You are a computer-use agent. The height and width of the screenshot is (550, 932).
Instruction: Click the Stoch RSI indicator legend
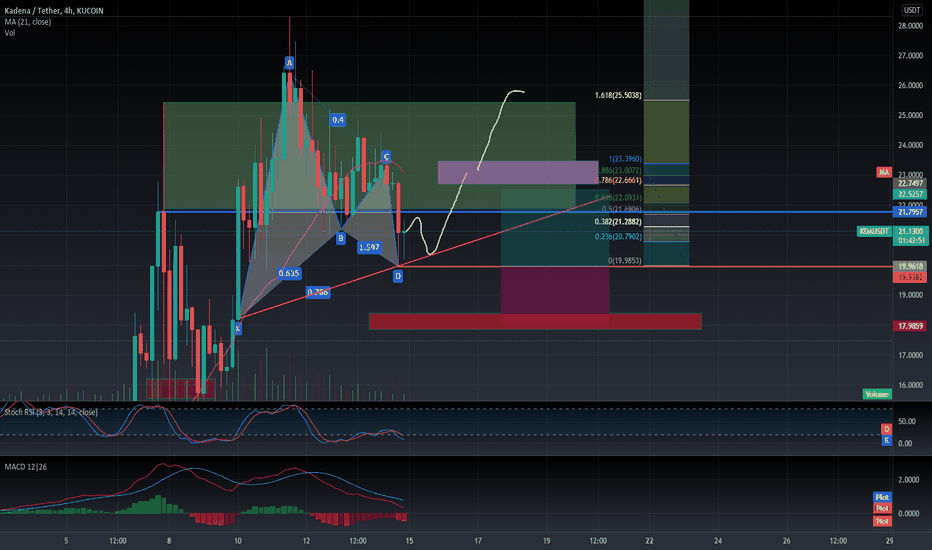click(x=51, y=412)
